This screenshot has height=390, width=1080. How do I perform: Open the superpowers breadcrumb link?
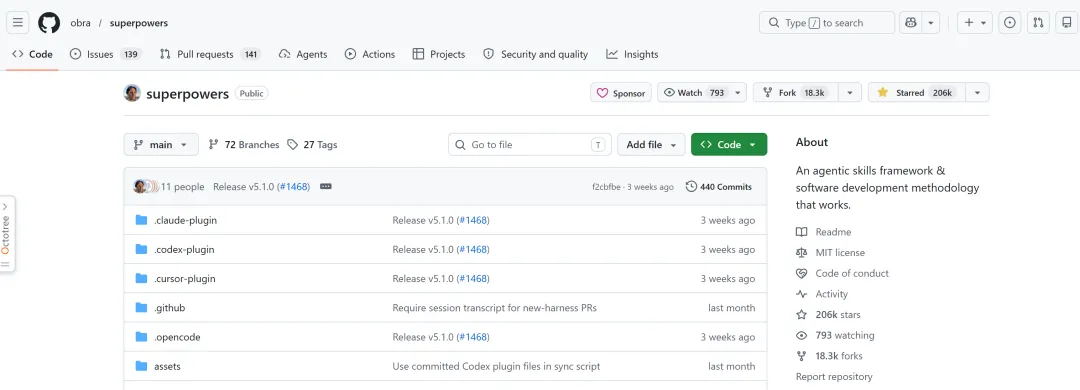138,23
